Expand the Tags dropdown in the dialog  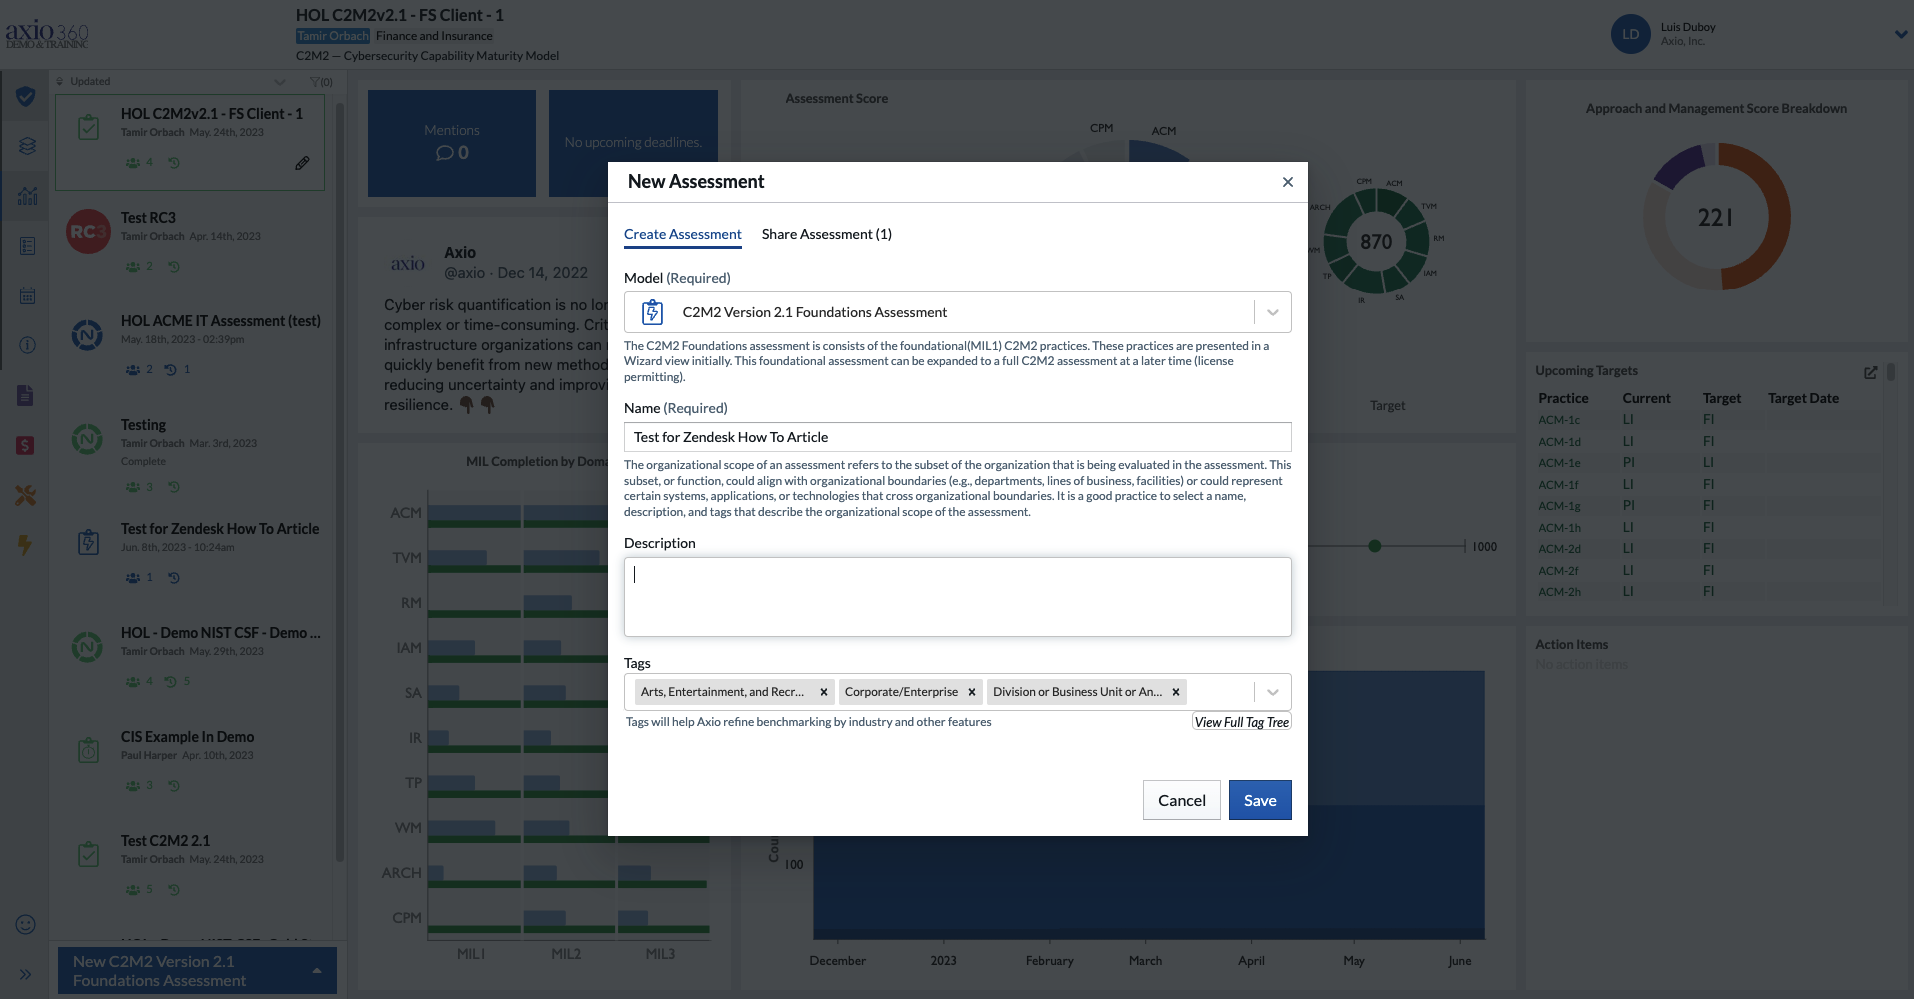1271,691
